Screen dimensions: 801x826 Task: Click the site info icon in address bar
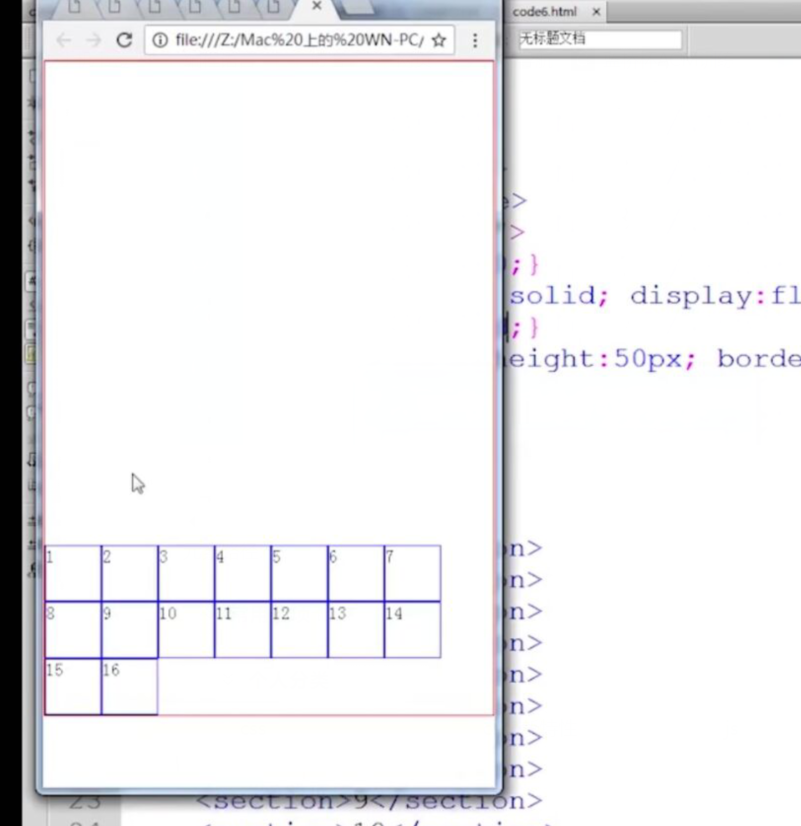click(160, 40)
